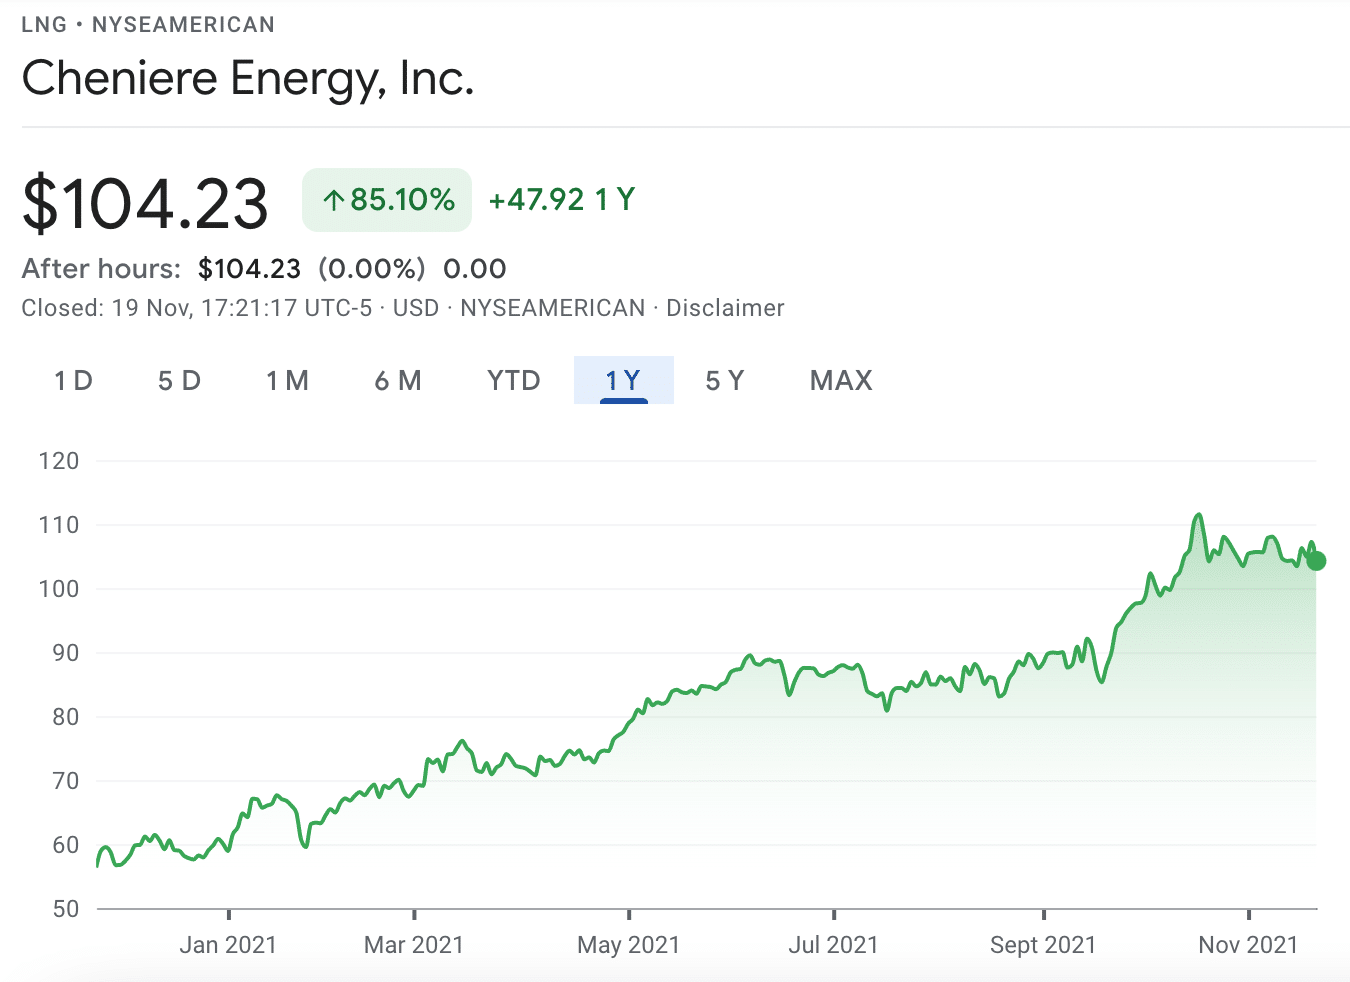The height and width of the screenshot is (982, 1350).
Task: Select the 5D time range
Action: 179,380
